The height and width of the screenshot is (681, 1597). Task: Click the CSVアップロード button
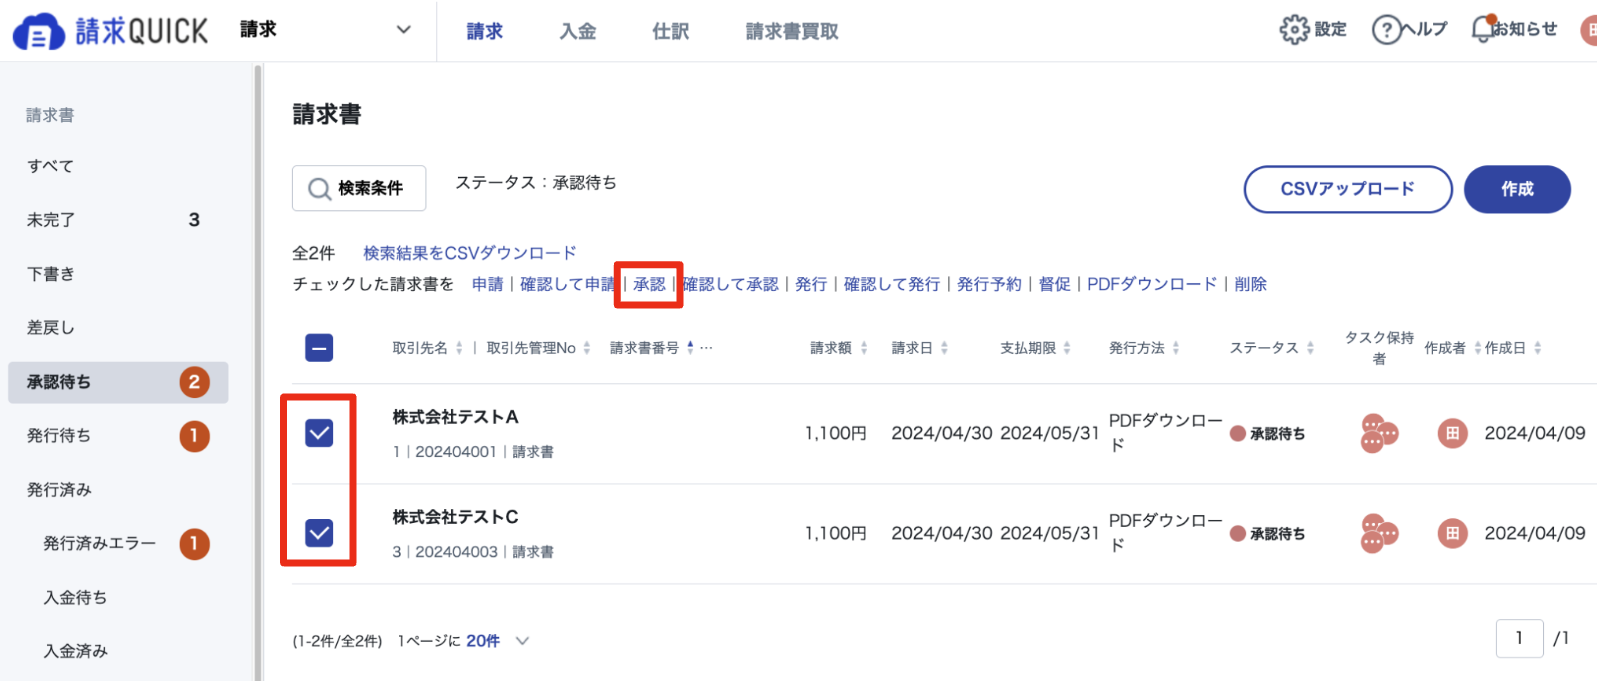tap(1348, 189)
